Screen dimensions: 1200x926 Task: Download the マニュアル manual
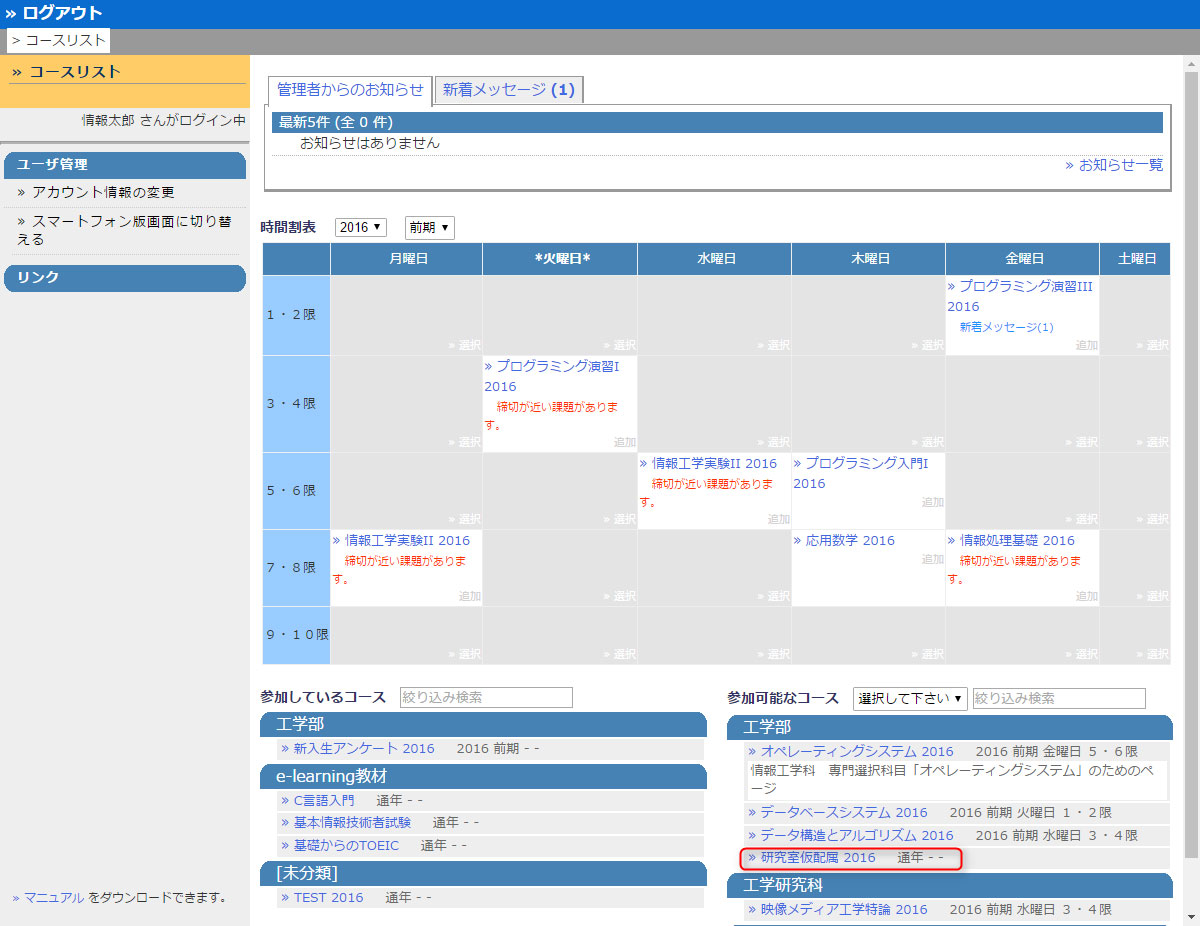[54, 897]
